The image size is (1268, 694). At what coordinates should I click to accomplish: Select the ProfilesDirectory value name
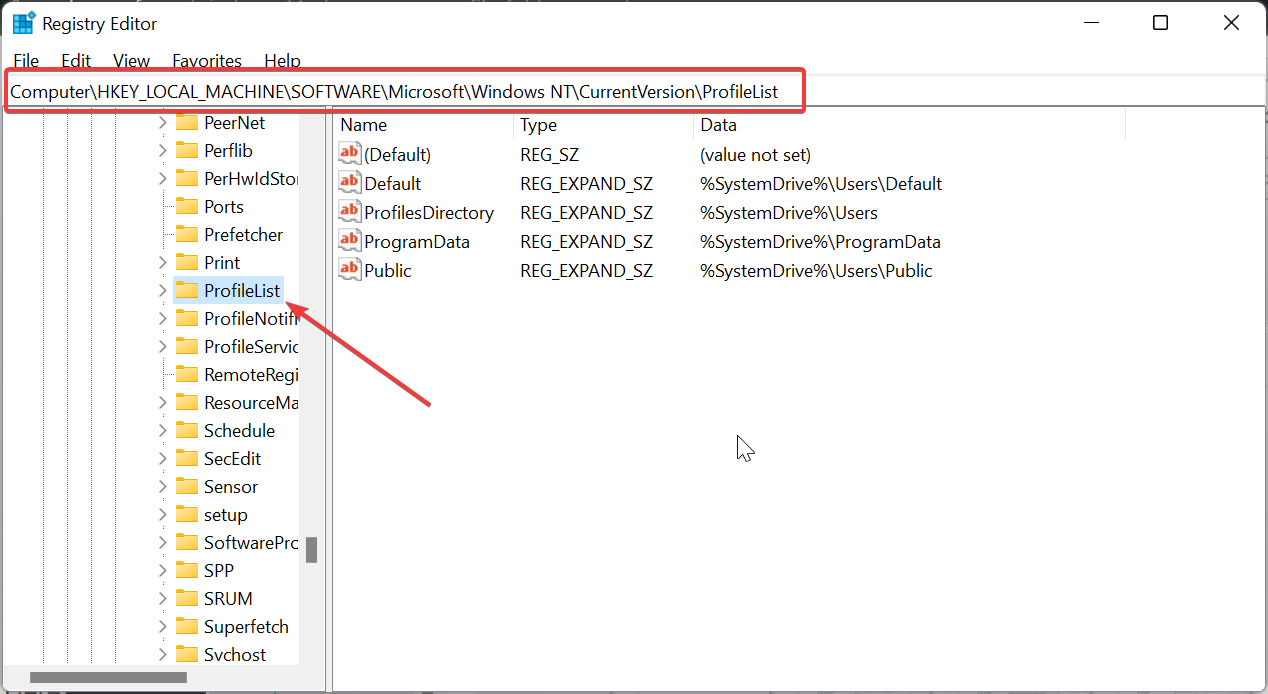429,213
